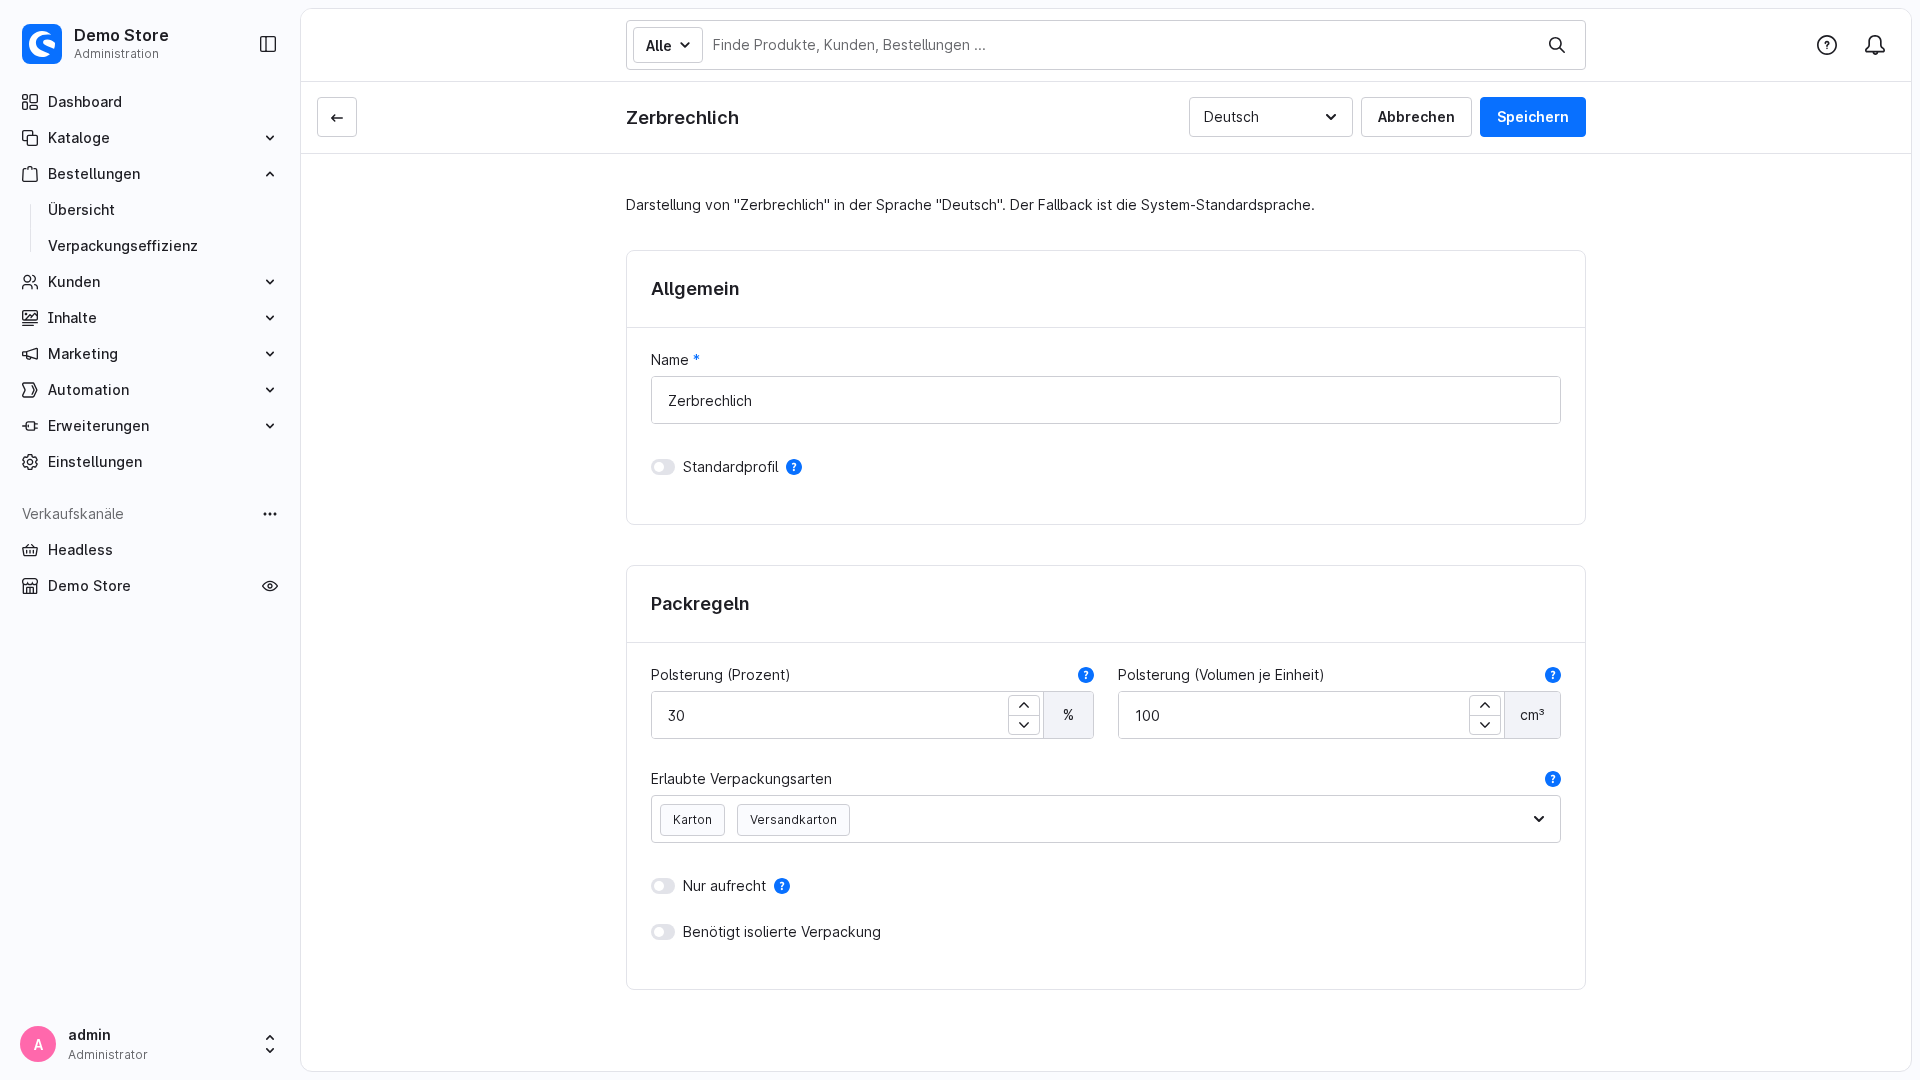
Task: Open the help question mark icon
Action: pyautogui.click(x=1827, y=45)
